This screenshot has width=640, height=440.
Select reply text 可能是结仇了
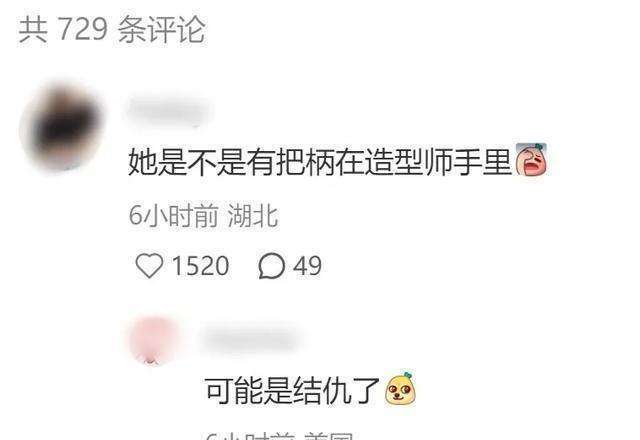point(291,391)
